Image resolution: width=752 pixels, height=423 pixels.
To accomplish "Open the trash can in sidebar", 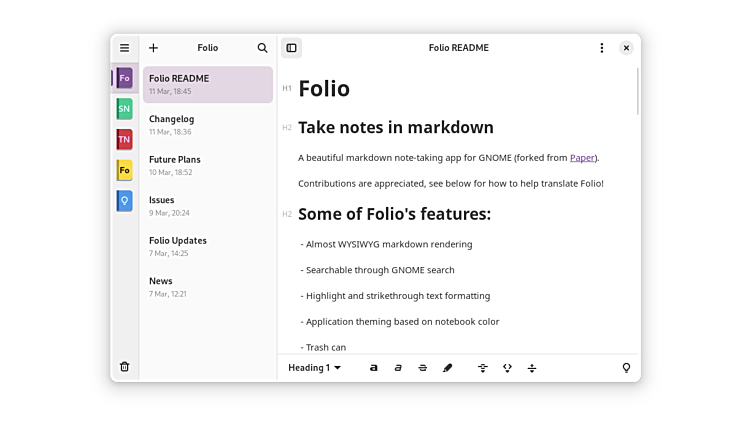I will (124, 367).
